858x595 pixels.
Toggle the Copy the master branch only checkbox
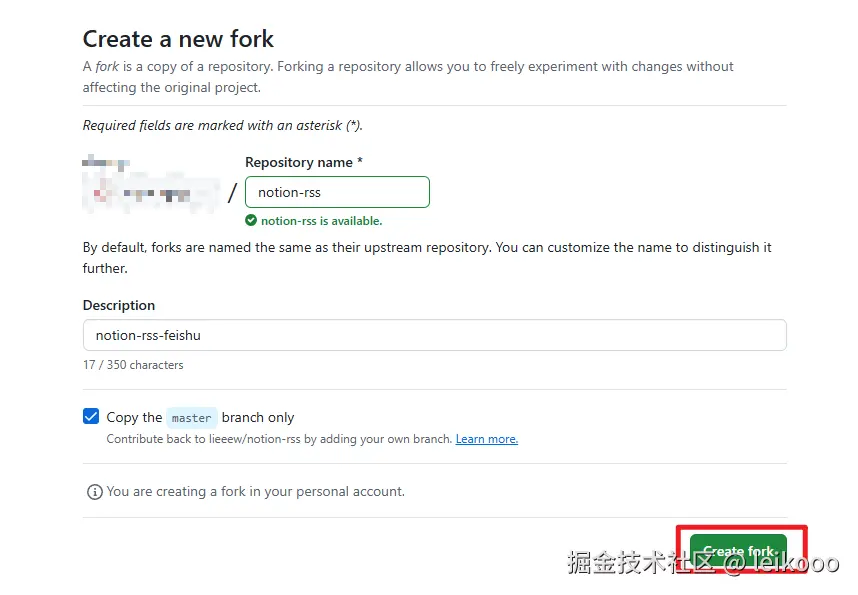click(x=92, y=417)
